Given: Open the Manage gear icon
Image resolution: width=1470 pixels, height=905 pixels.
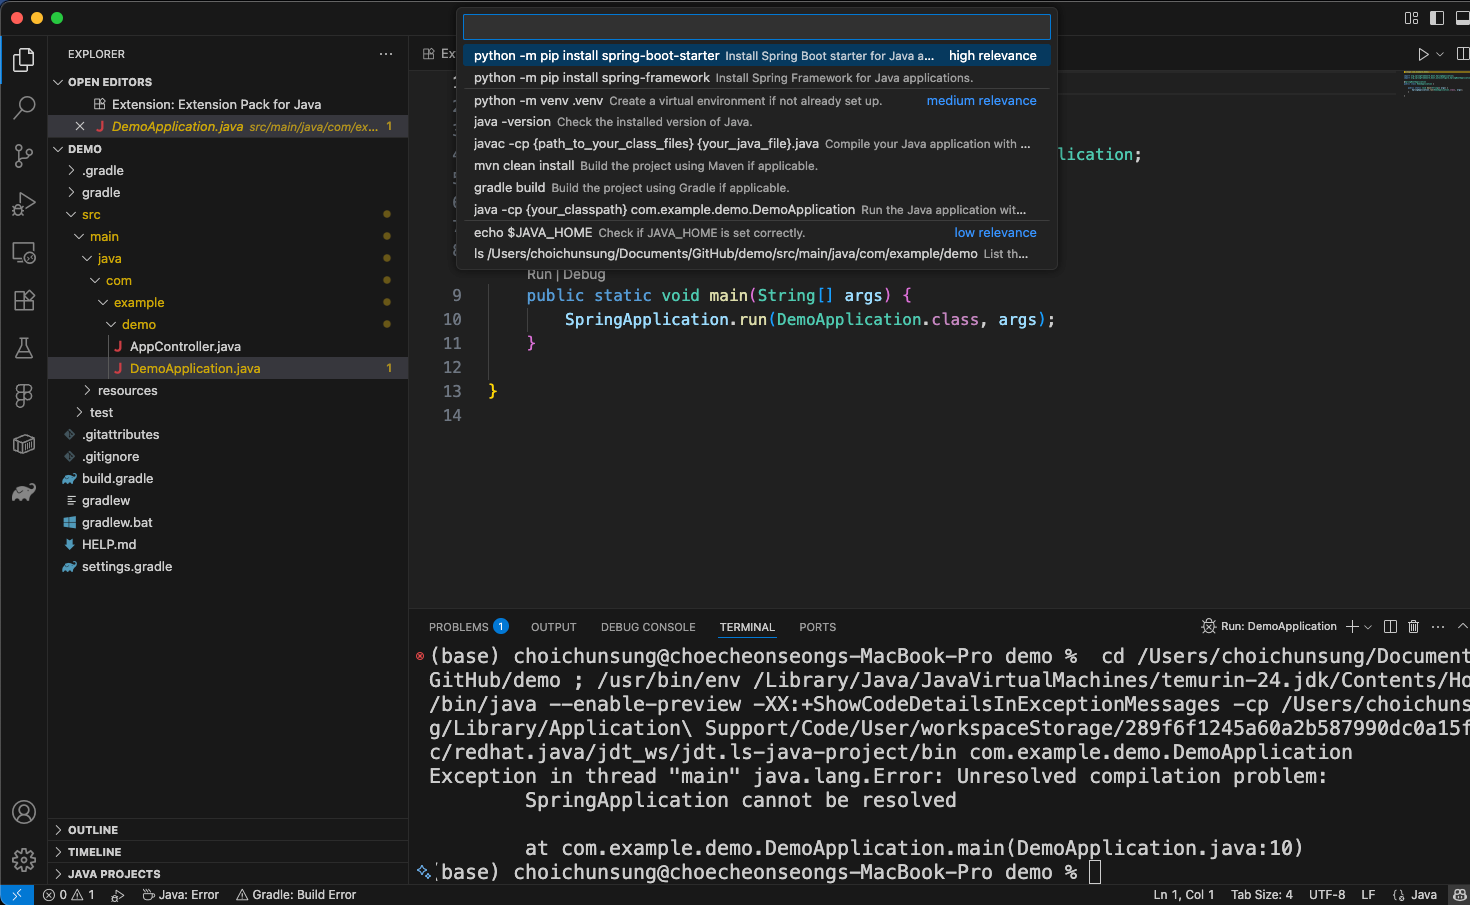Looking at the screenshot, I should 24,859.
